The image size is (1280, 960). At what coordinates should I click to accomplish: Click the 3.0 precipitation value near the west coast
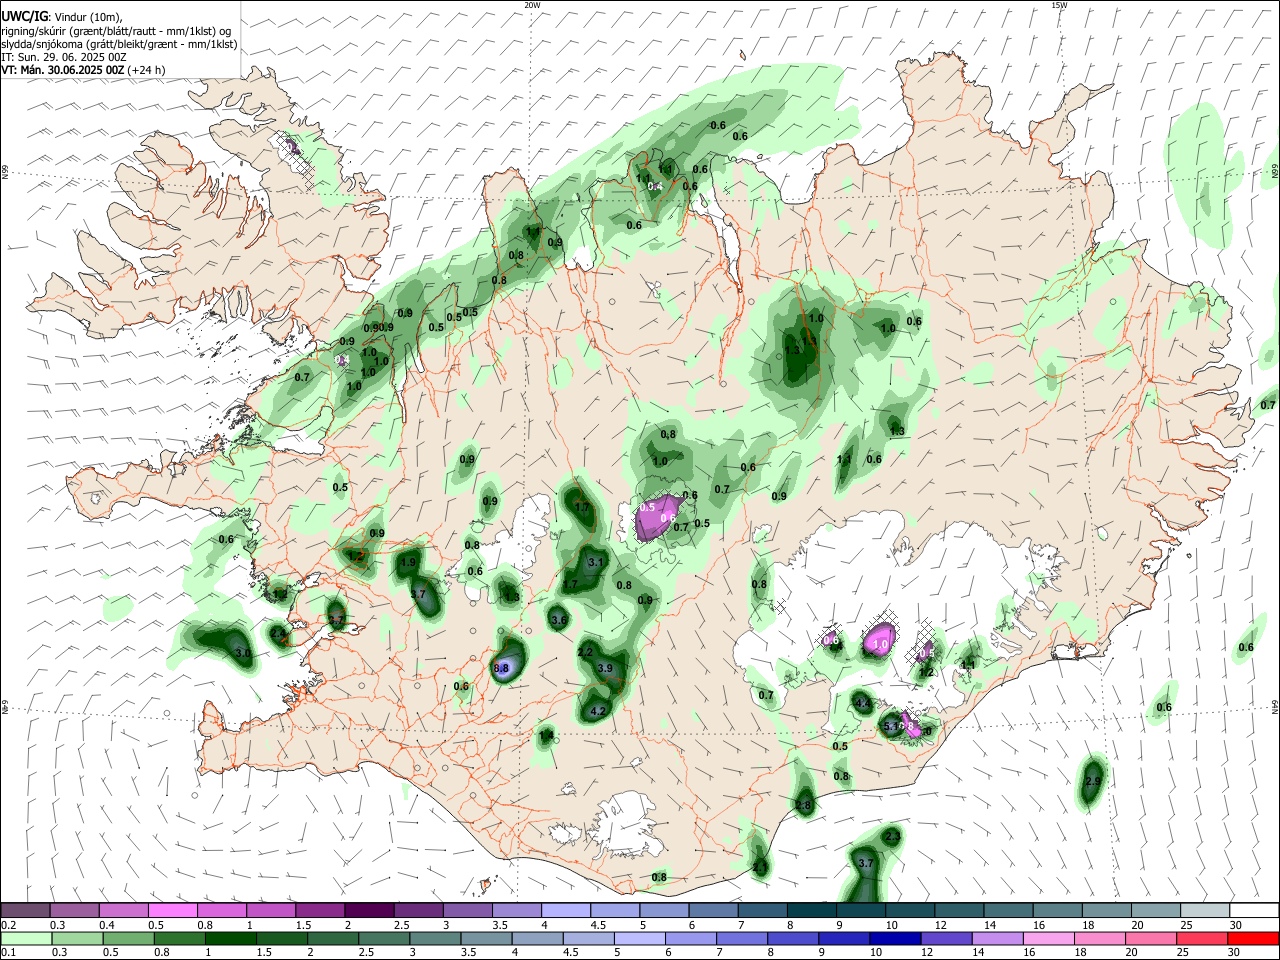(x=243, y=653)
